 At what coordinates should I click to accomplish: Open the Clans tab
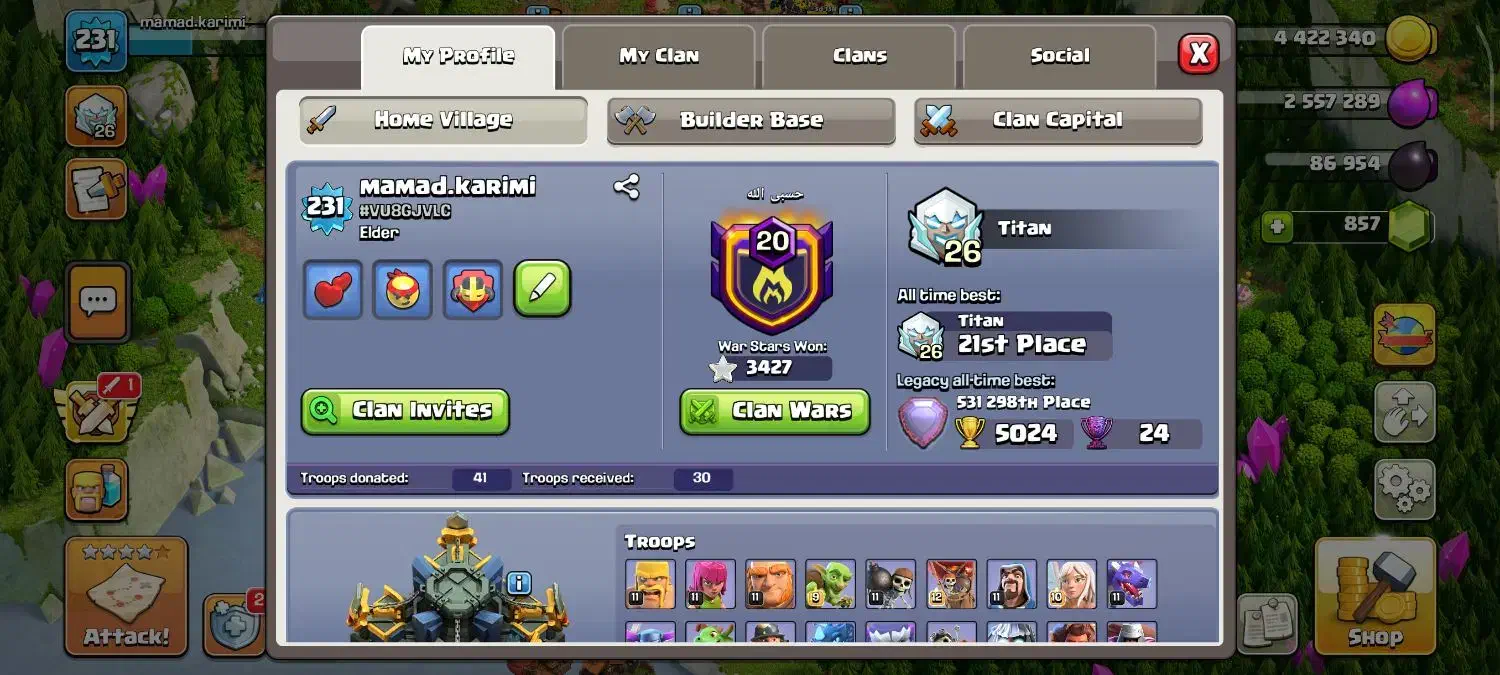[x=859, y=56]
